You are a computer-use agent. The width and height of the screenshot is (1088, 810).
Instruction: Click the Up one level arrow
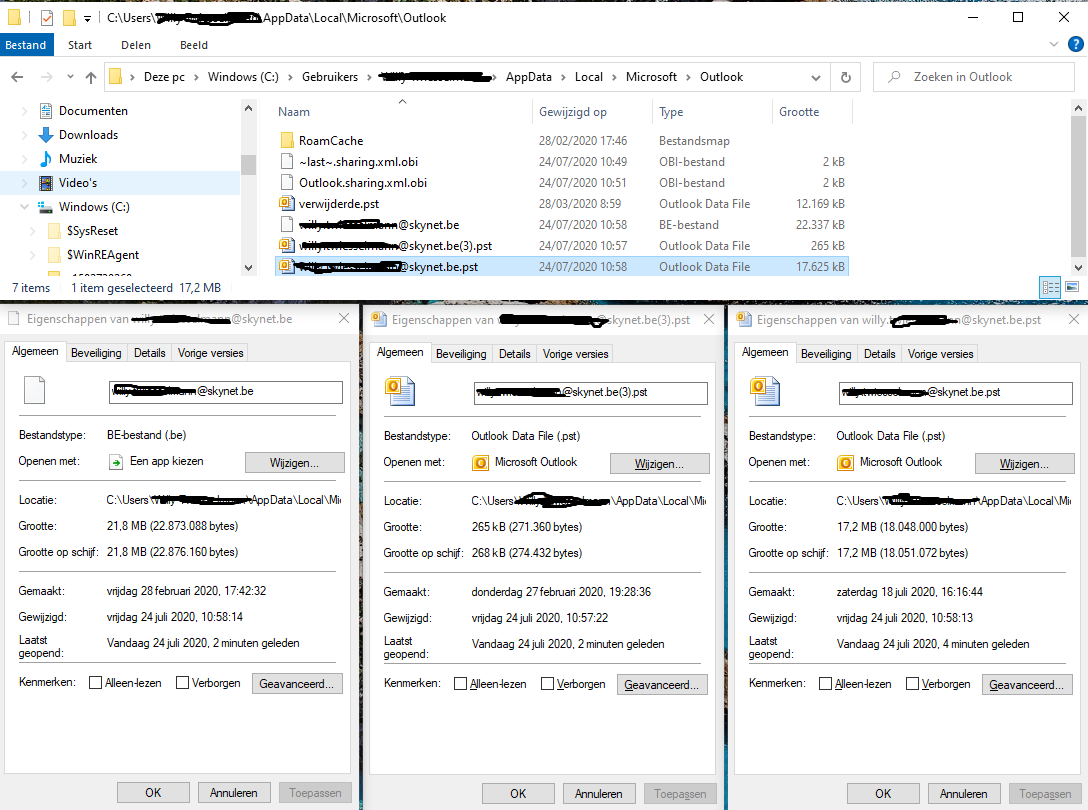tap(91, 77)
